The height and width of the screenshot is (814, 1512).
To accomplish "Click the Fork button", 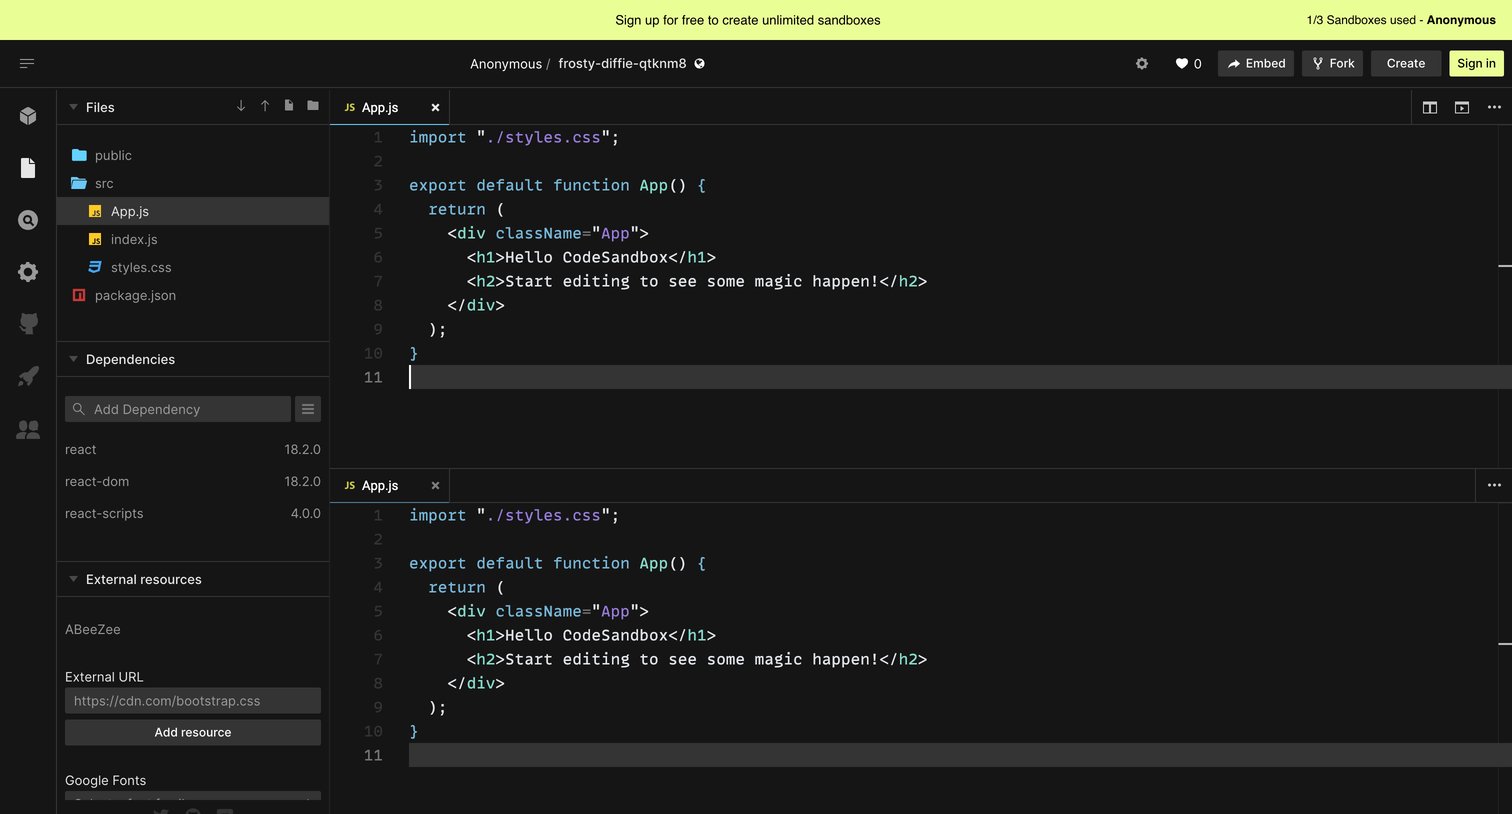I will [x=1332, y=63].
